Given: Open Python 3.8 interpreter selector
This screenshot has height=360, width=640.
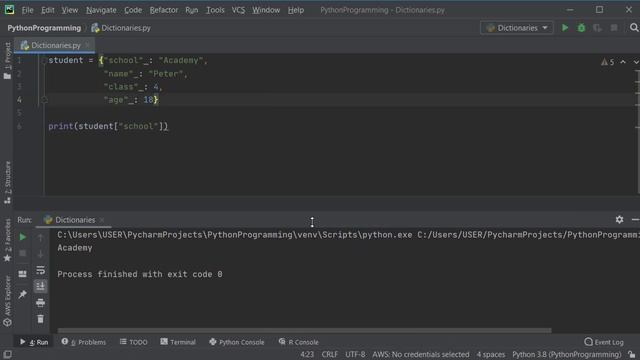Looking at the screenshot, I should click(567, 354).
